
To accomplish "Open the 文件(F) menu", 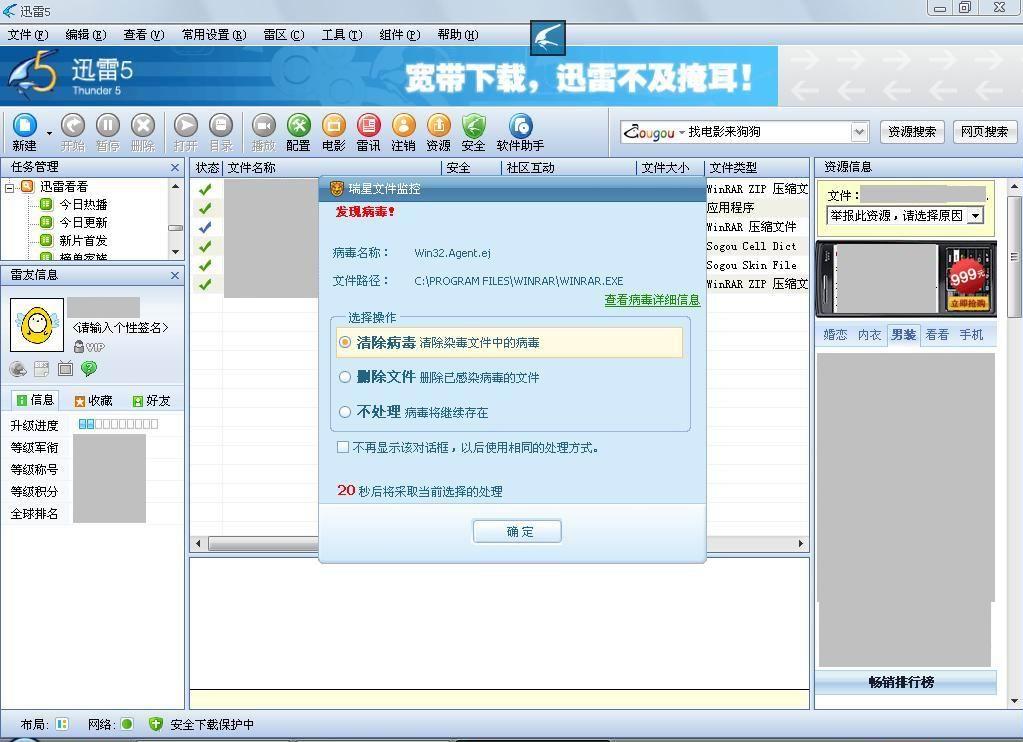I will point(28,35).
